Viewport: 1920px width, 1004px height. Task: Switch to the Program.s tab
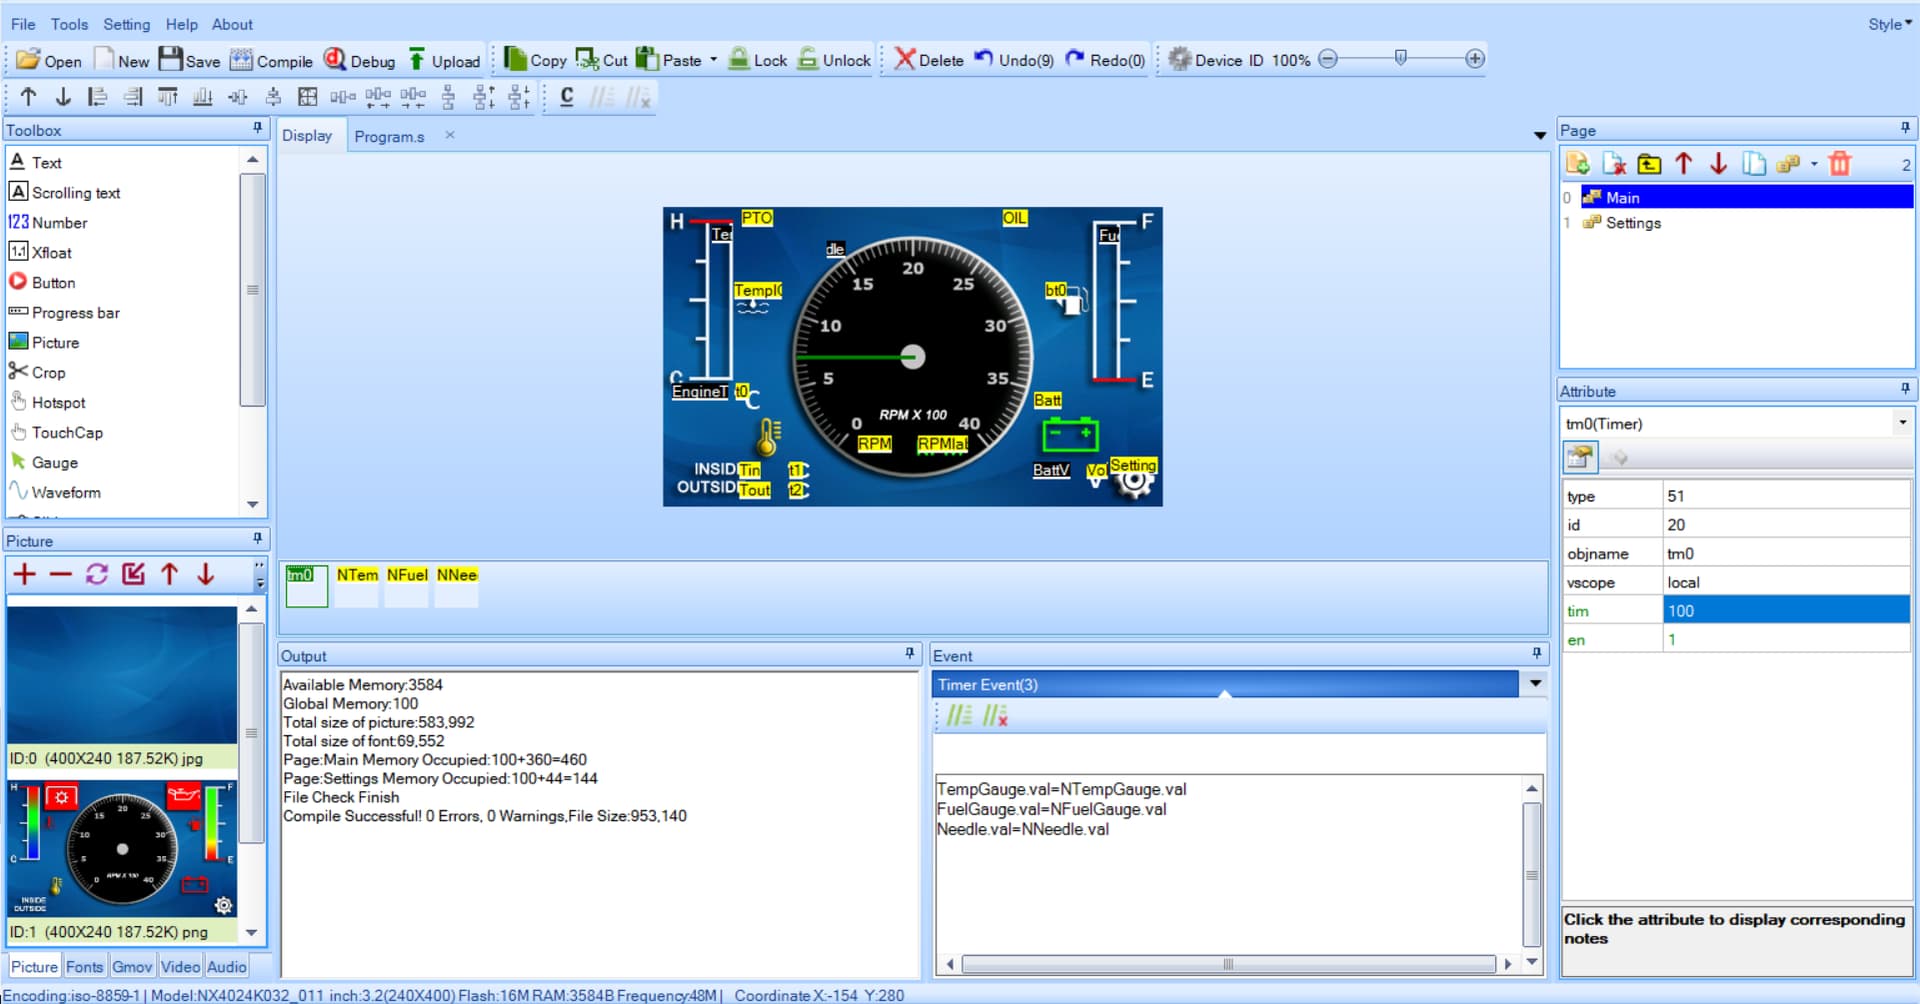pyautogui.click(x=389, y=136)
